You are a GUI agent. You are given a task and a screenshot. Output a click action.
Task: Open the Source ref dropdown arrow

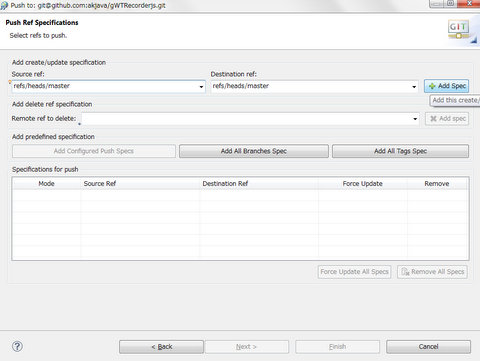click(x=201, y=87)
